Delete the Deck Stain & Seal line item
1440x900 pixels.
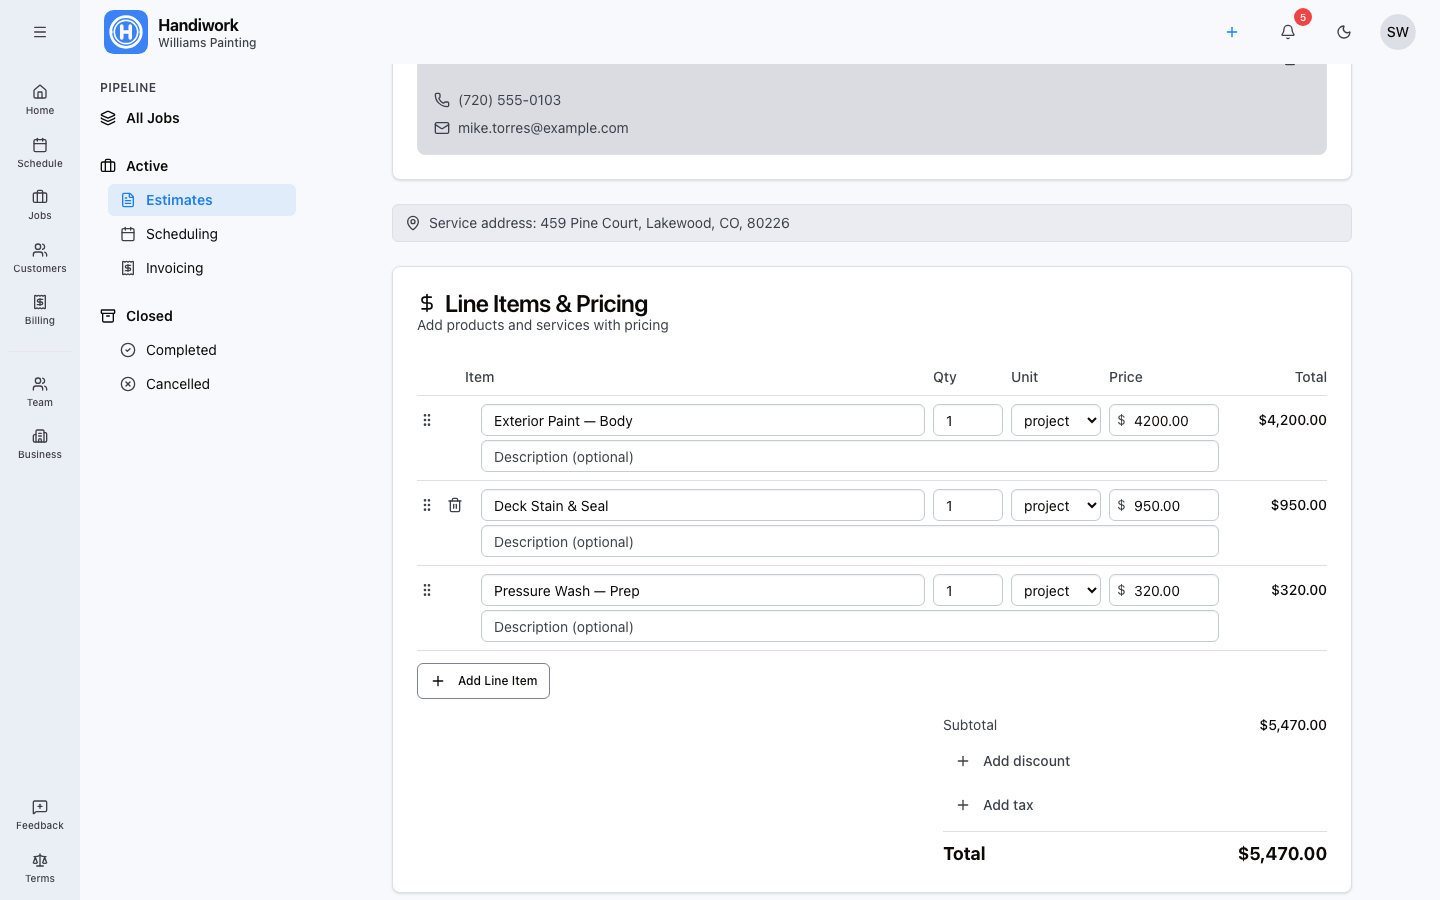455,505
